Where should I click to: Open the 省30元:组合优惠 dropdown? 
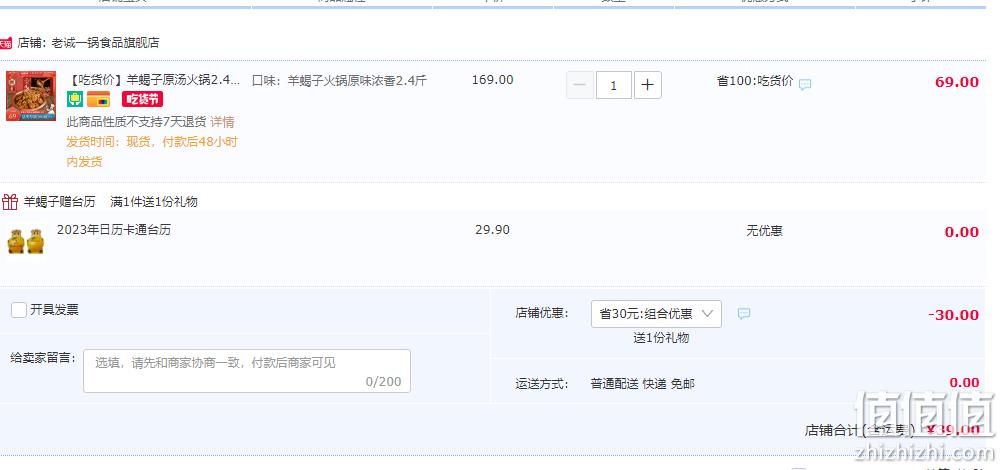click(x=656, y=314)
